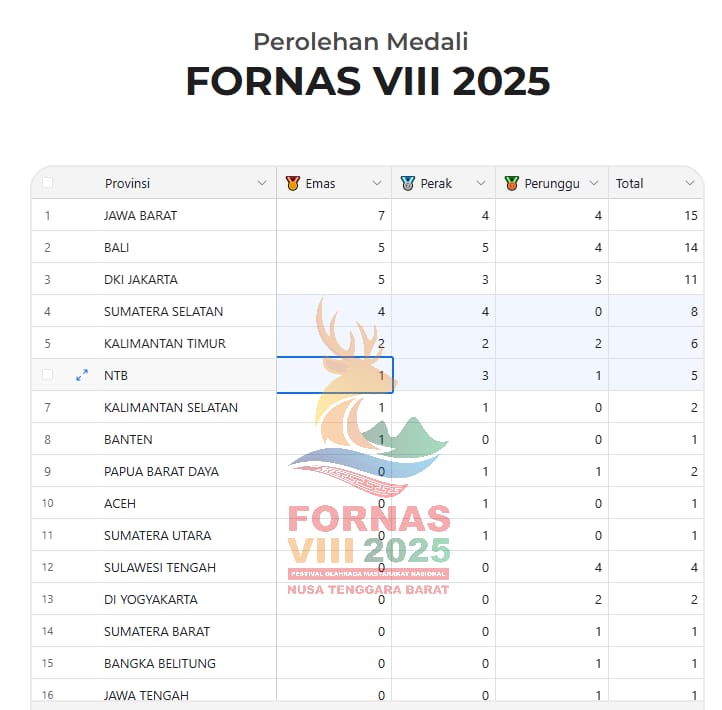
Task: Tick the select-all checkbox in header
Action: click(x=47, y=183)
